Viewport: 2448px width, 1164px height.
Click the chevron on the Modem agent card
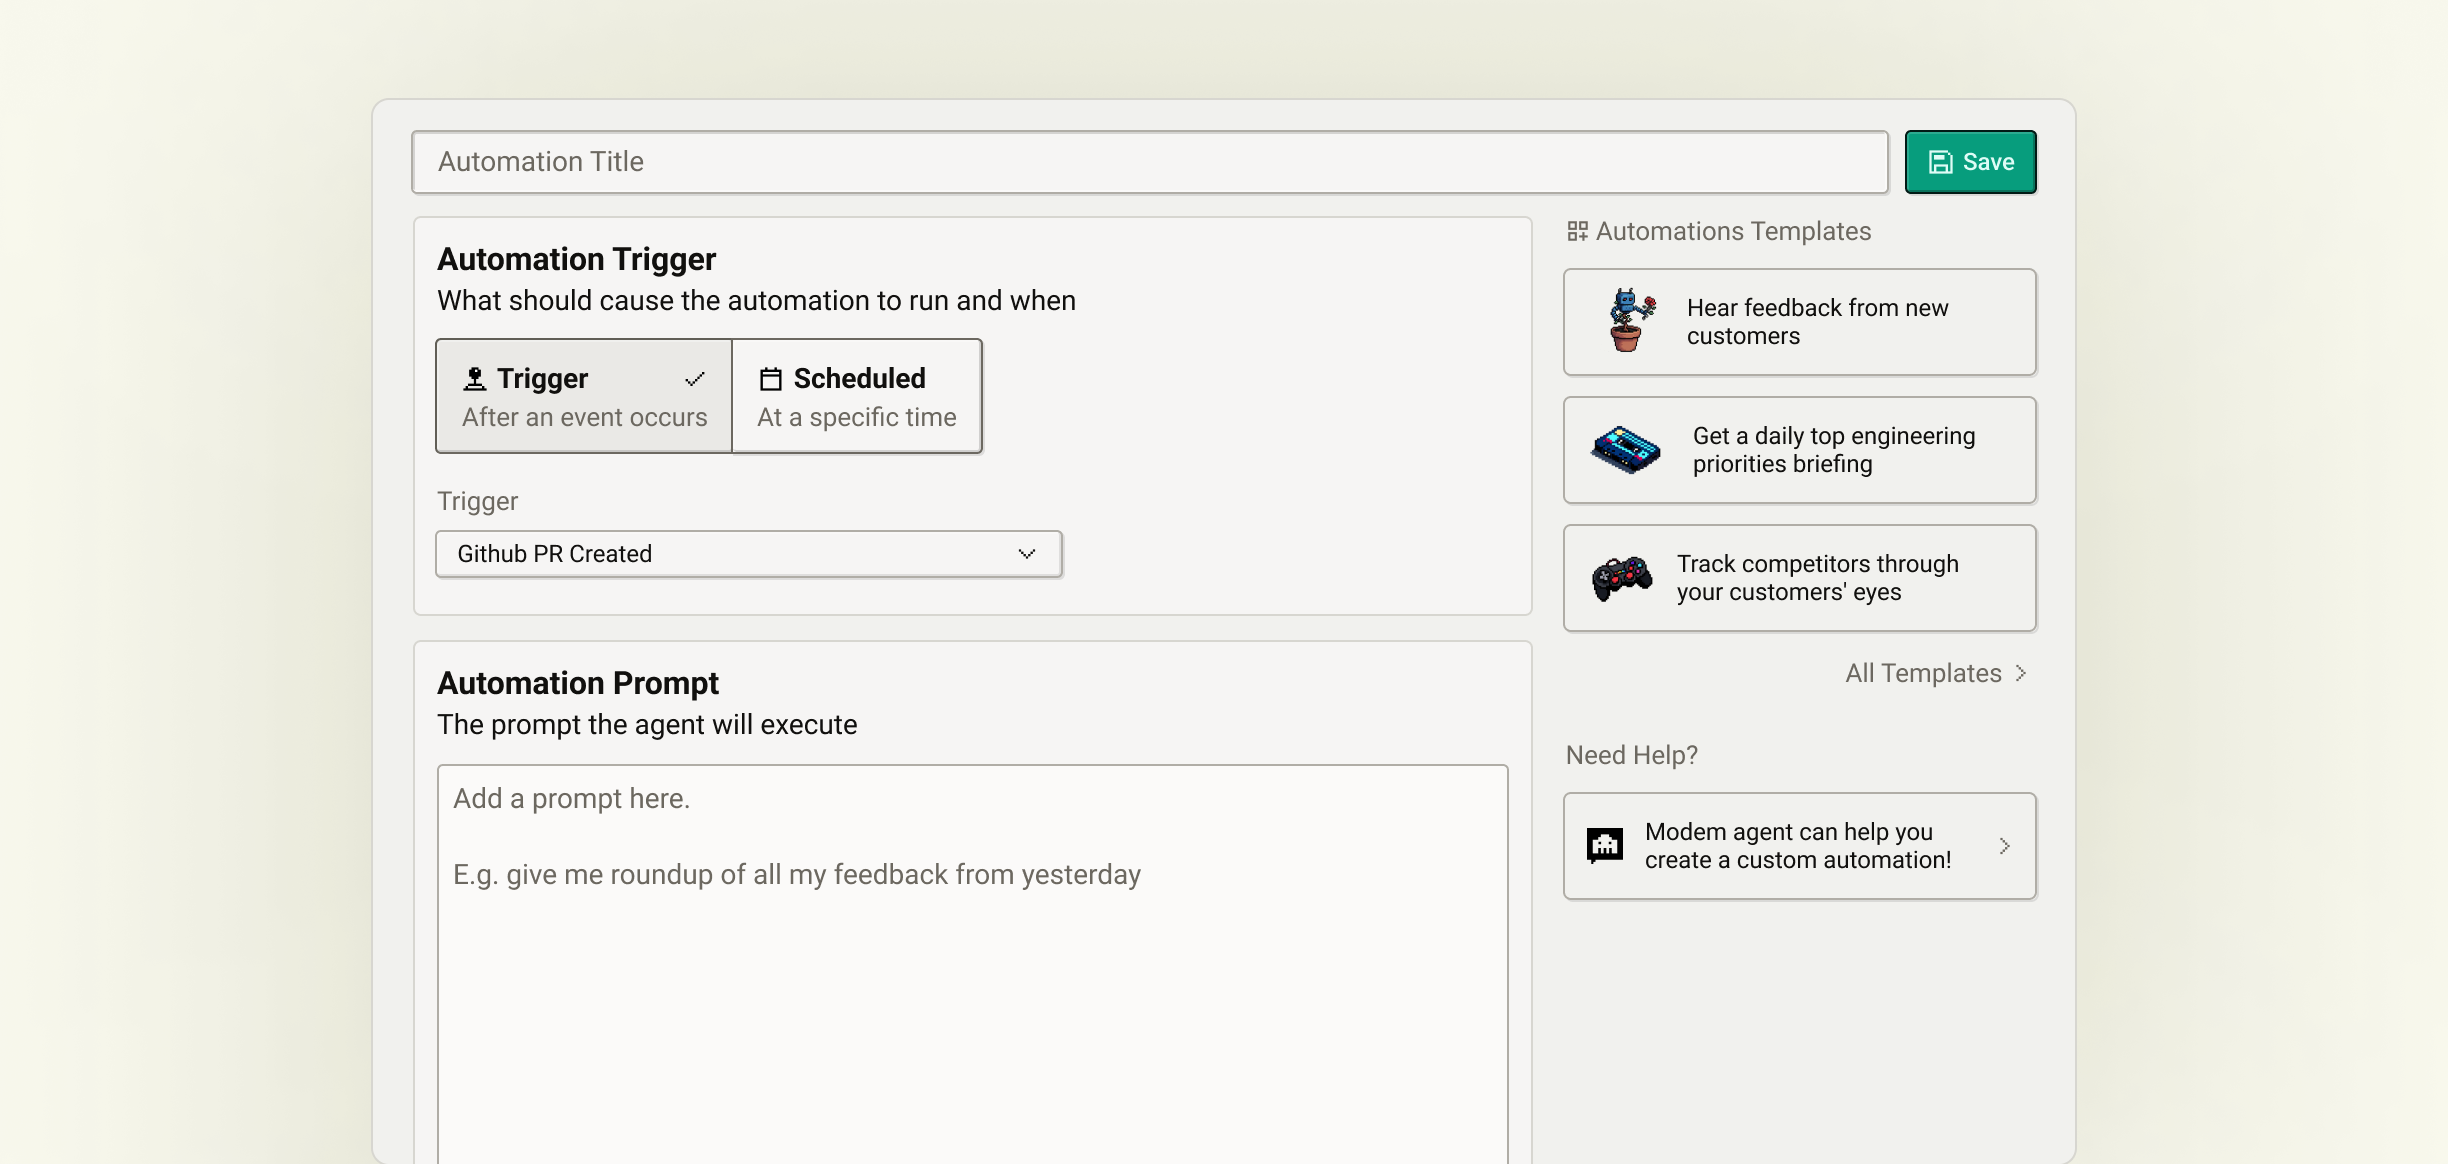[2005, 846]
